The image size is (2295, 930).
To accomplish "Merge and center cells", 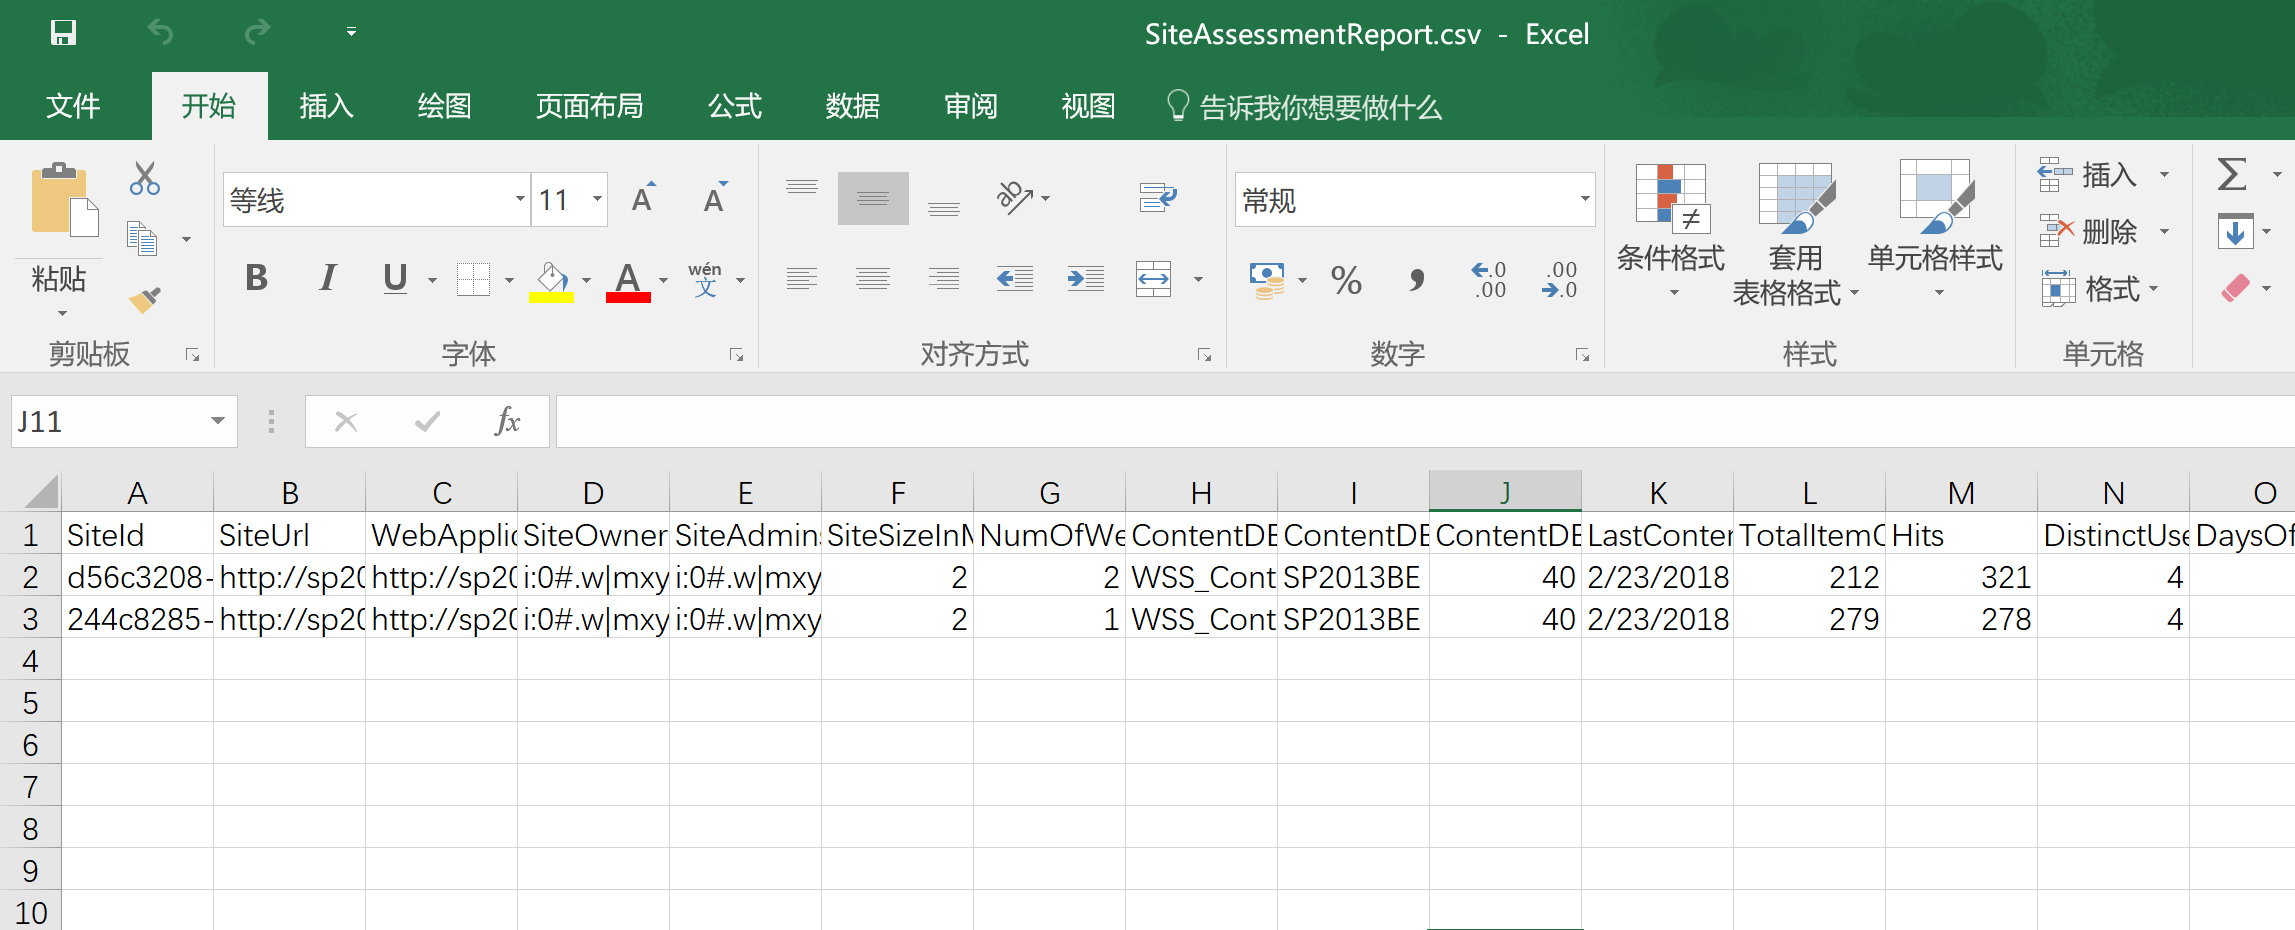I will 1154,279.
